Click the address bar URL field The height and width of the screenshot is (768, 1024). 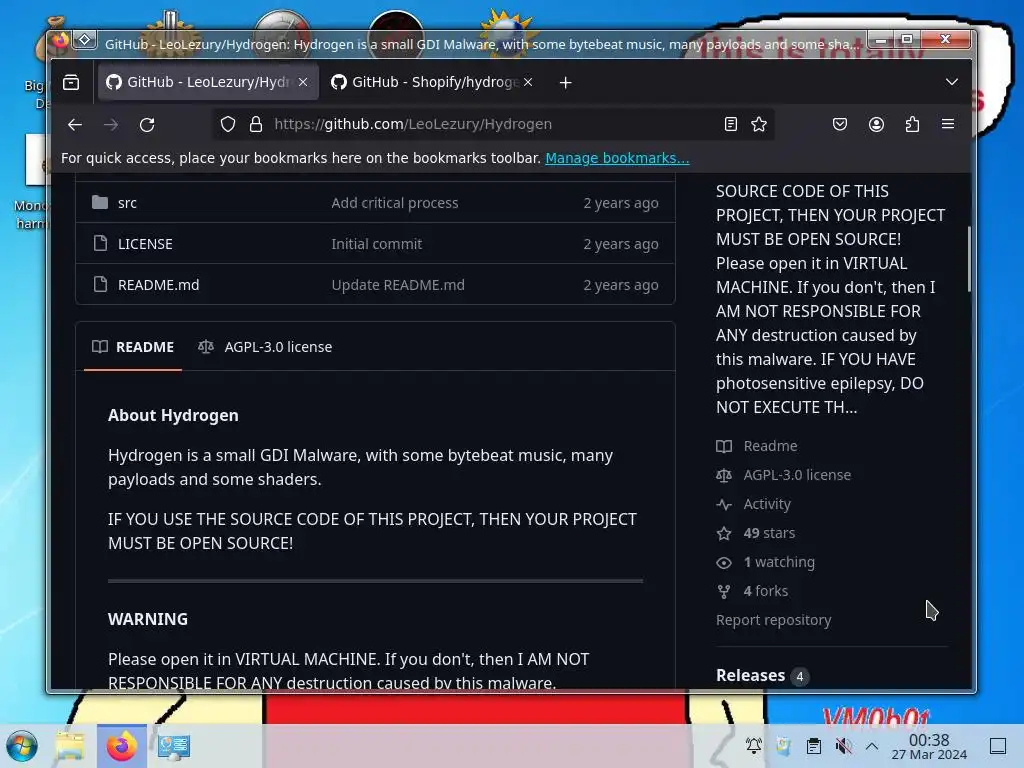(493, 124)
